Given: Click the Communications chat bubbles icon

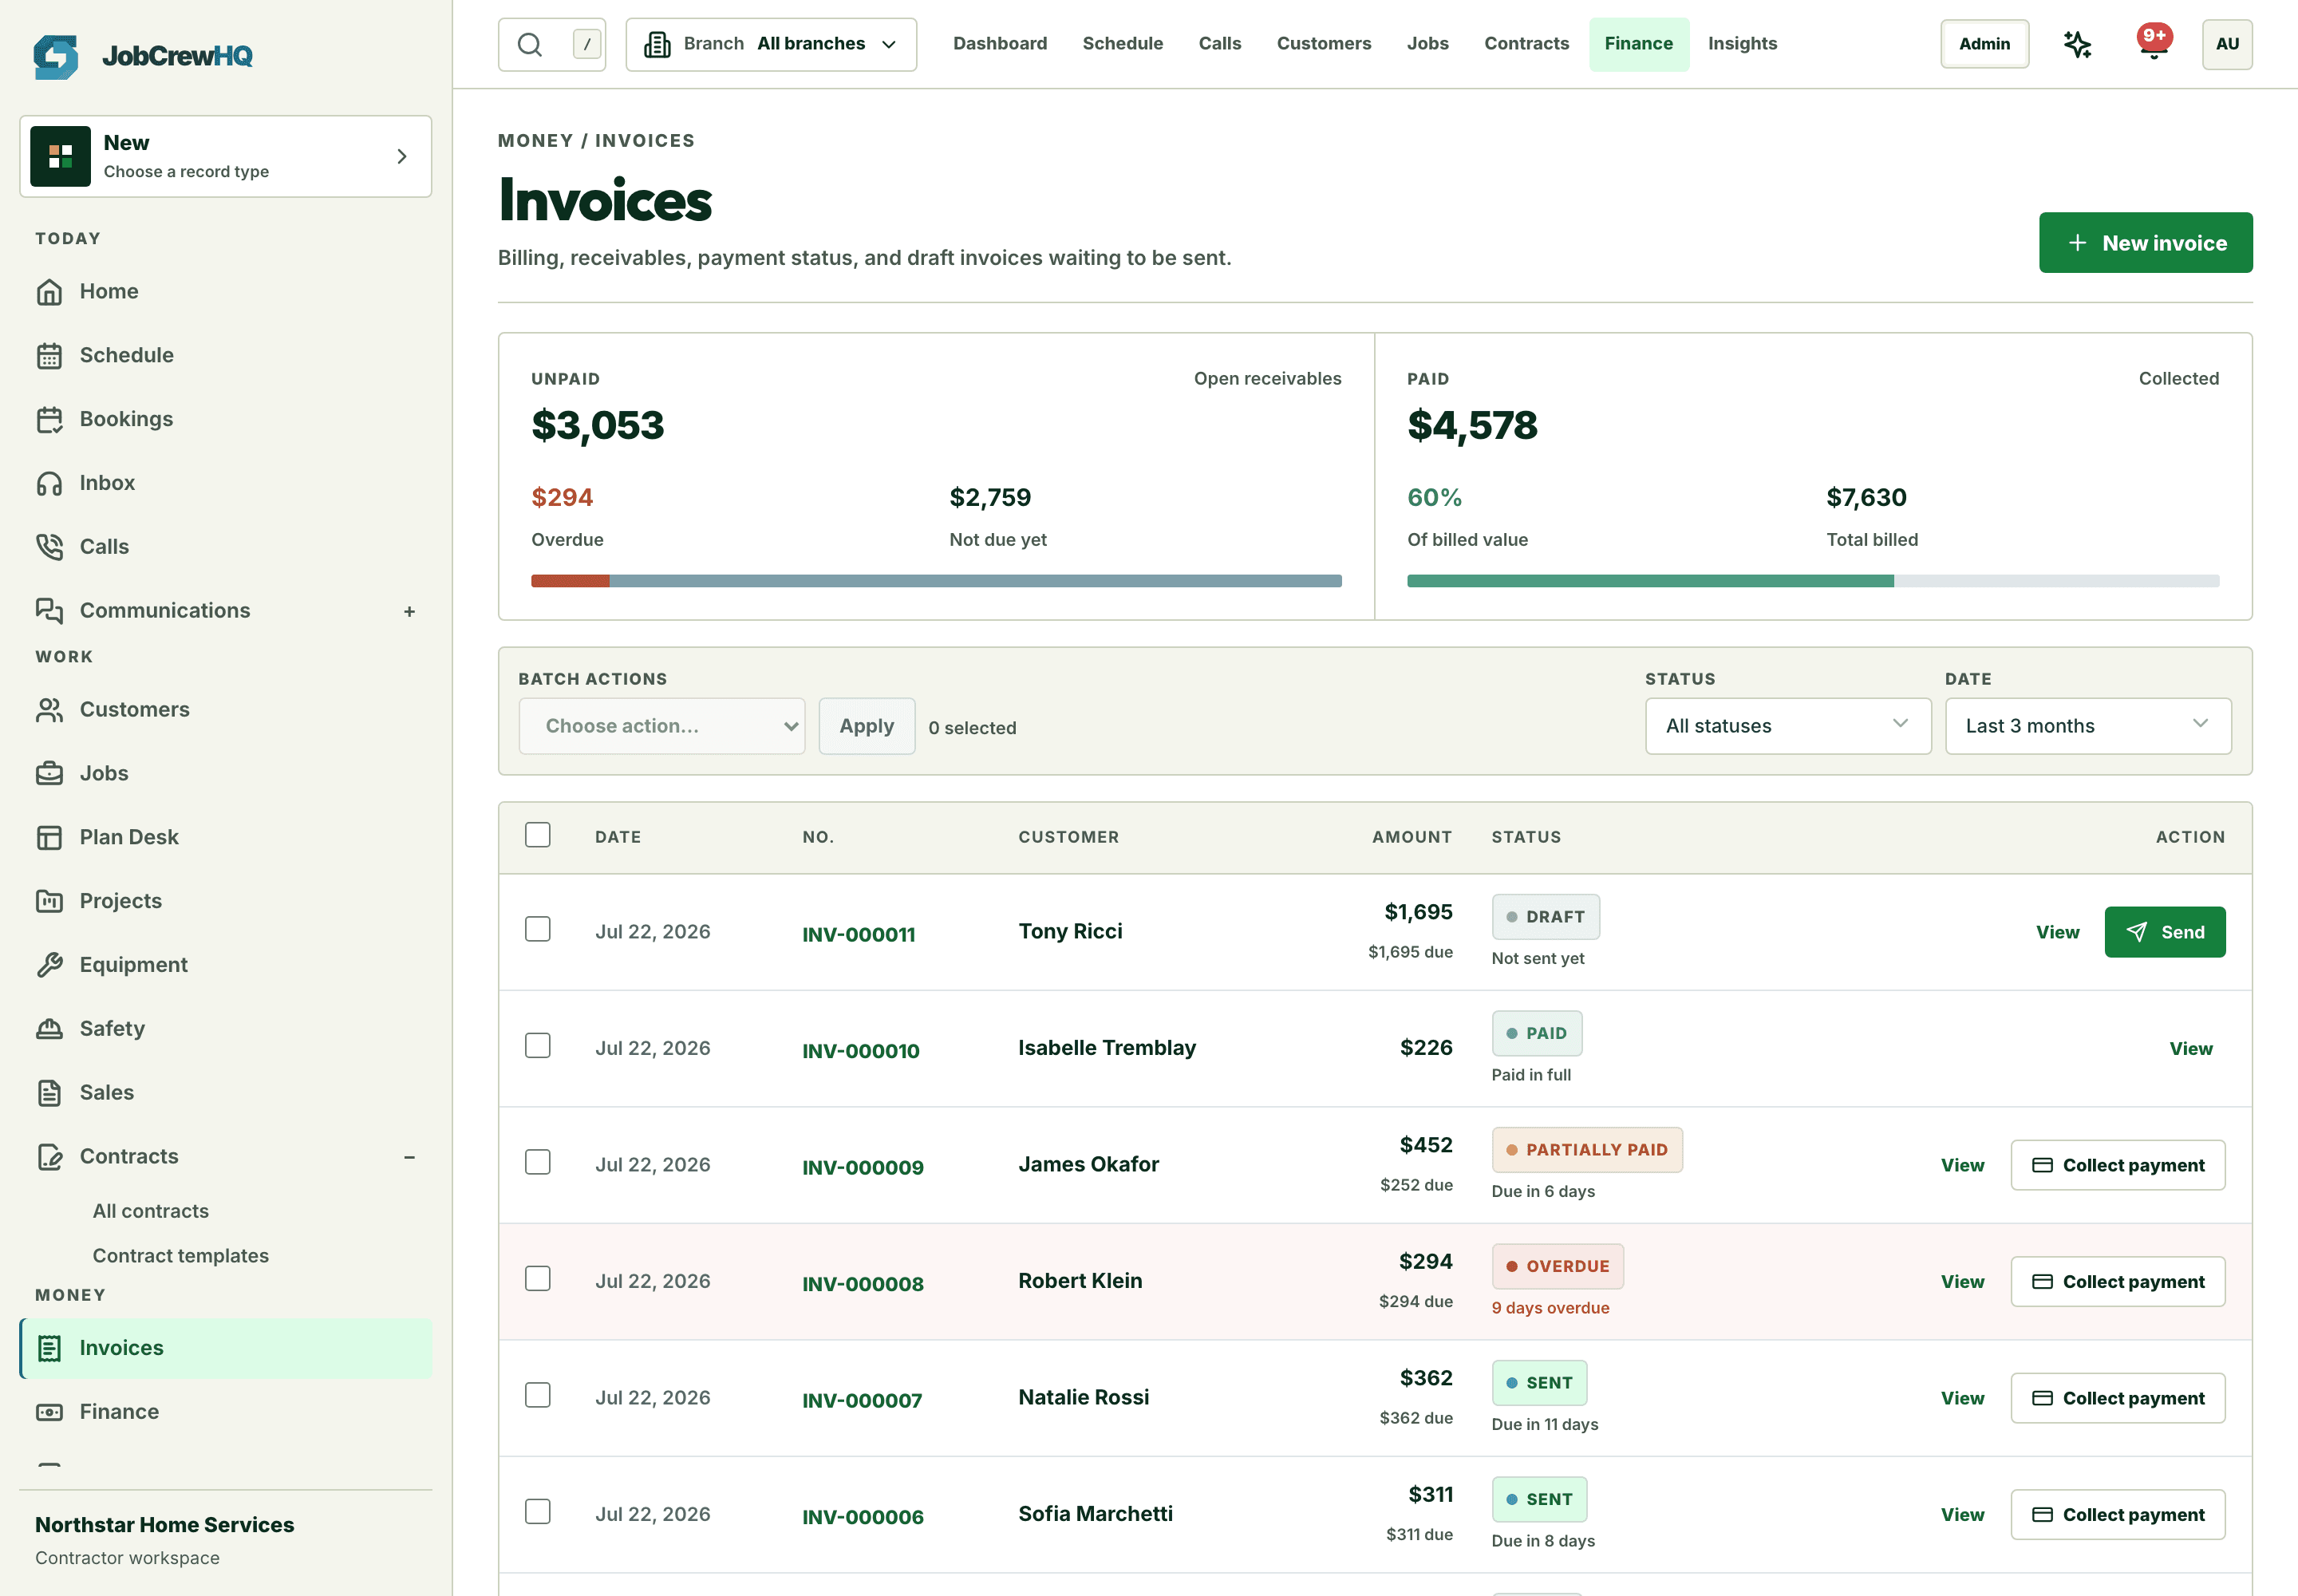Looking at the screenshot, I should [49, 611].
